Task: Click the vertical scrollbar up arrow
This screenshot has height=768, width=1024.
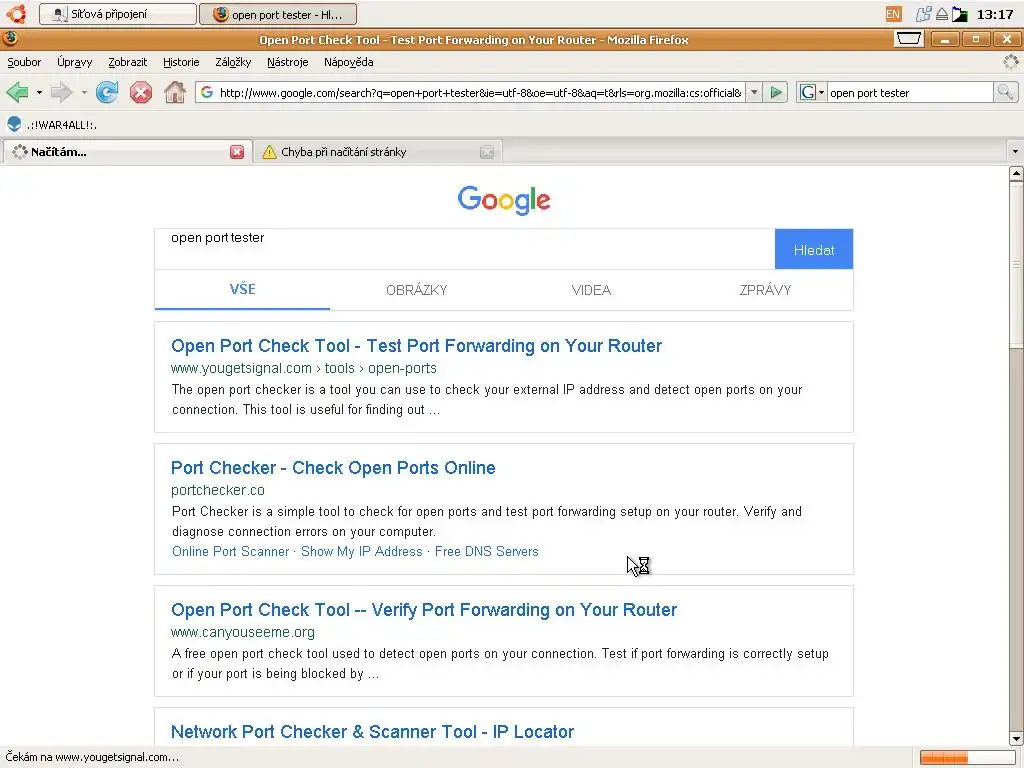Action: (1016, 174)
